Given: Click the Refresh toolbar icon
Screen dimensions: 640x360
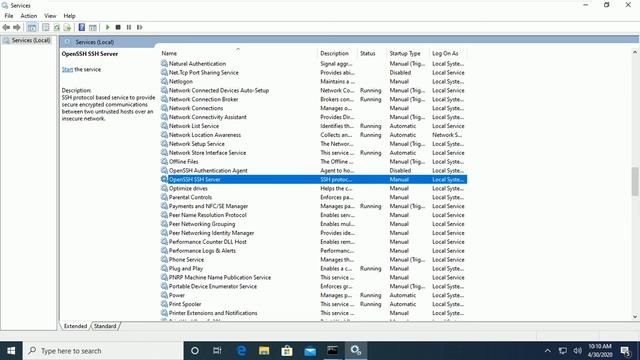Looking at the screenshot, I should click(x=57, y=27).
